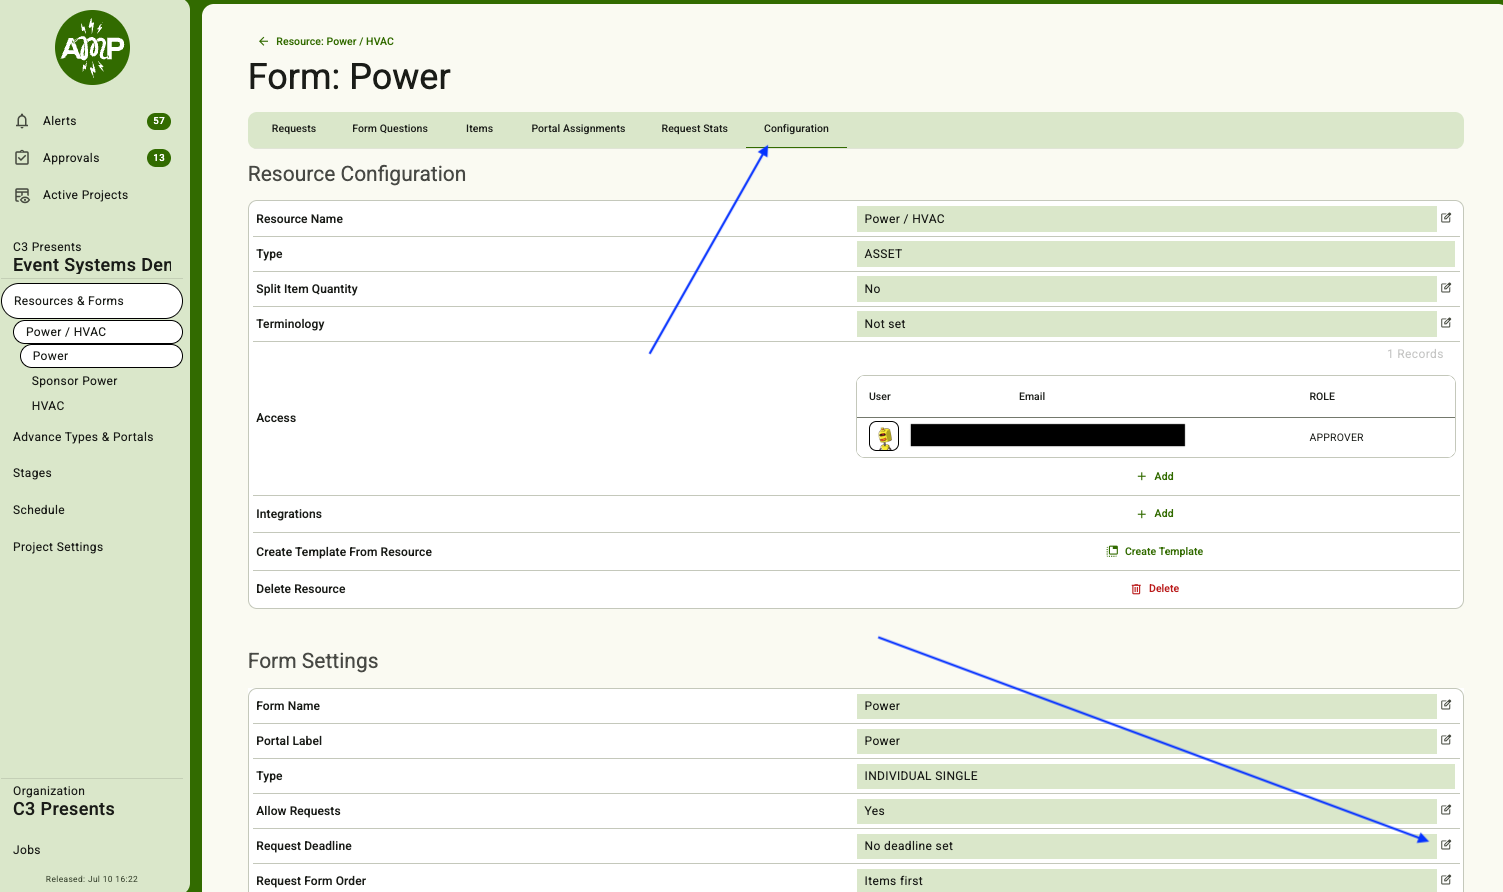Click the '1 Records' count text
Viewport: 1503px width, 892px height.
pyautogui.click(x=1414, y=354)
